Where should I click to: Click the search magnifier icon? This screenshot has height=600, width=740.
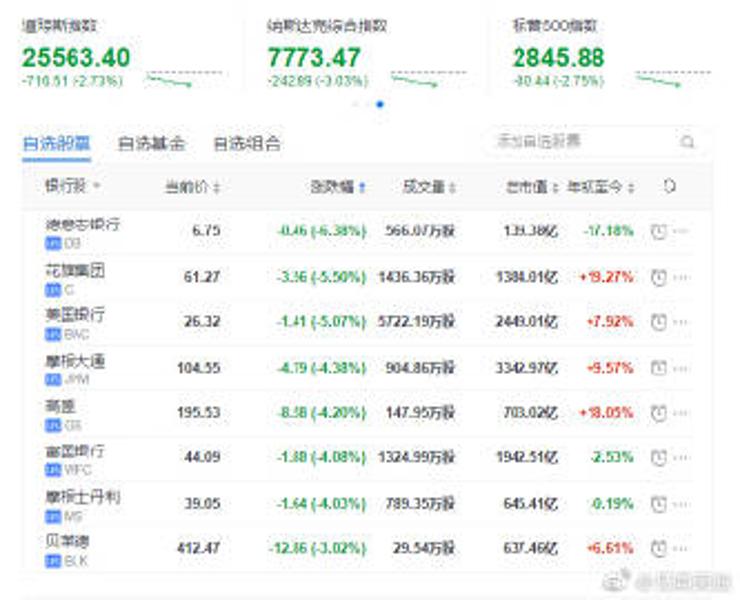[687, 143]
